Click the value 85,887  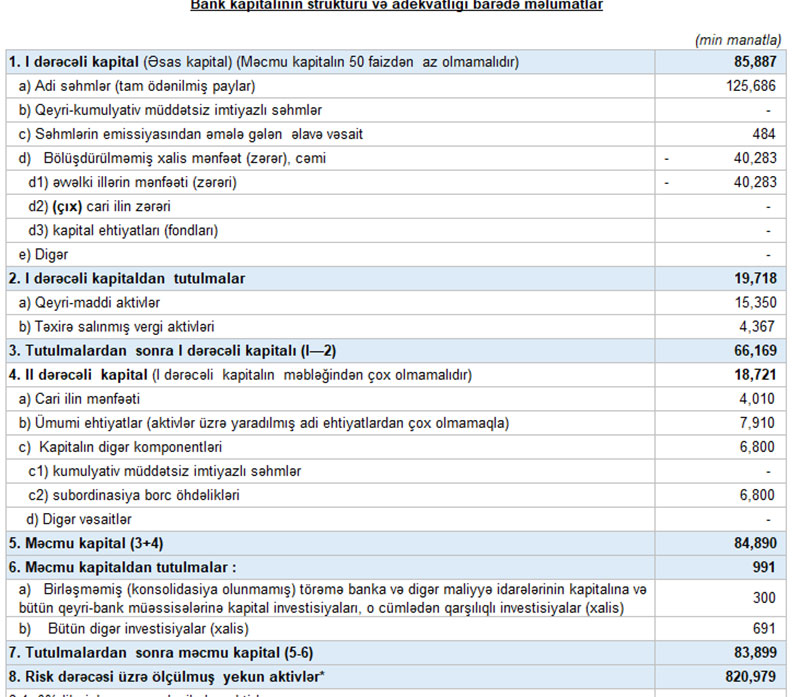point(753,62)
